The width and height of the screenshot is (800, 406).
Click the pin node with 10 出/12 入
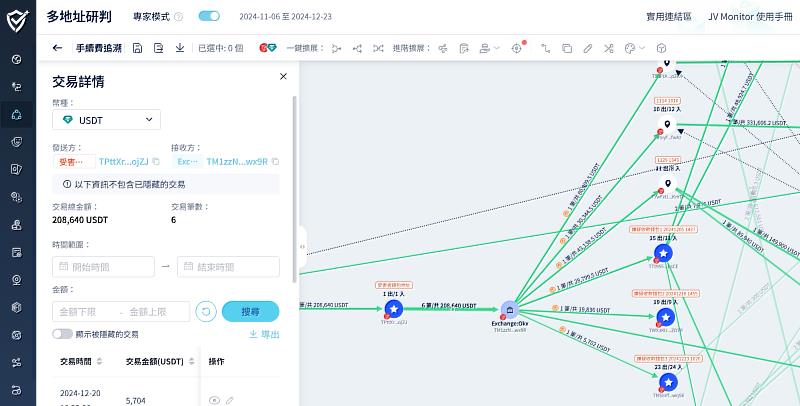point(666,124)
